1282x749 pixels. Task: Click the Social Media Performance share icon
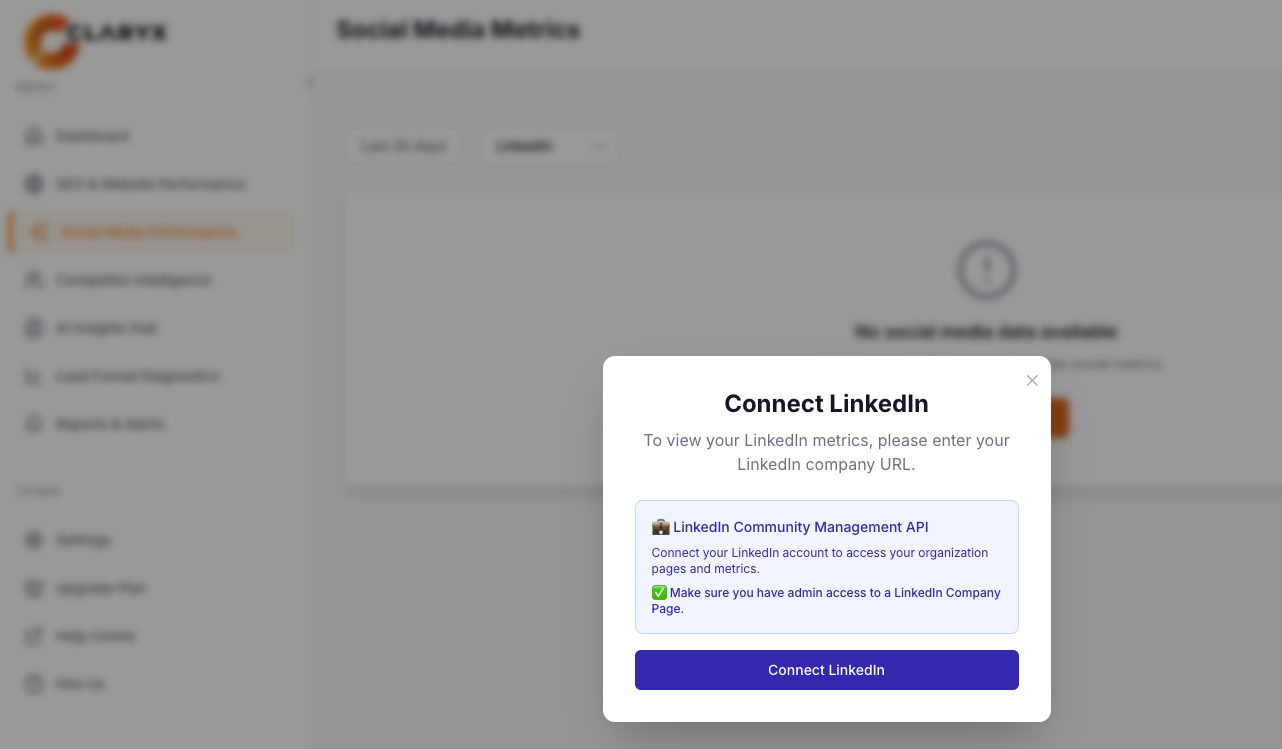tap(38, 232)
